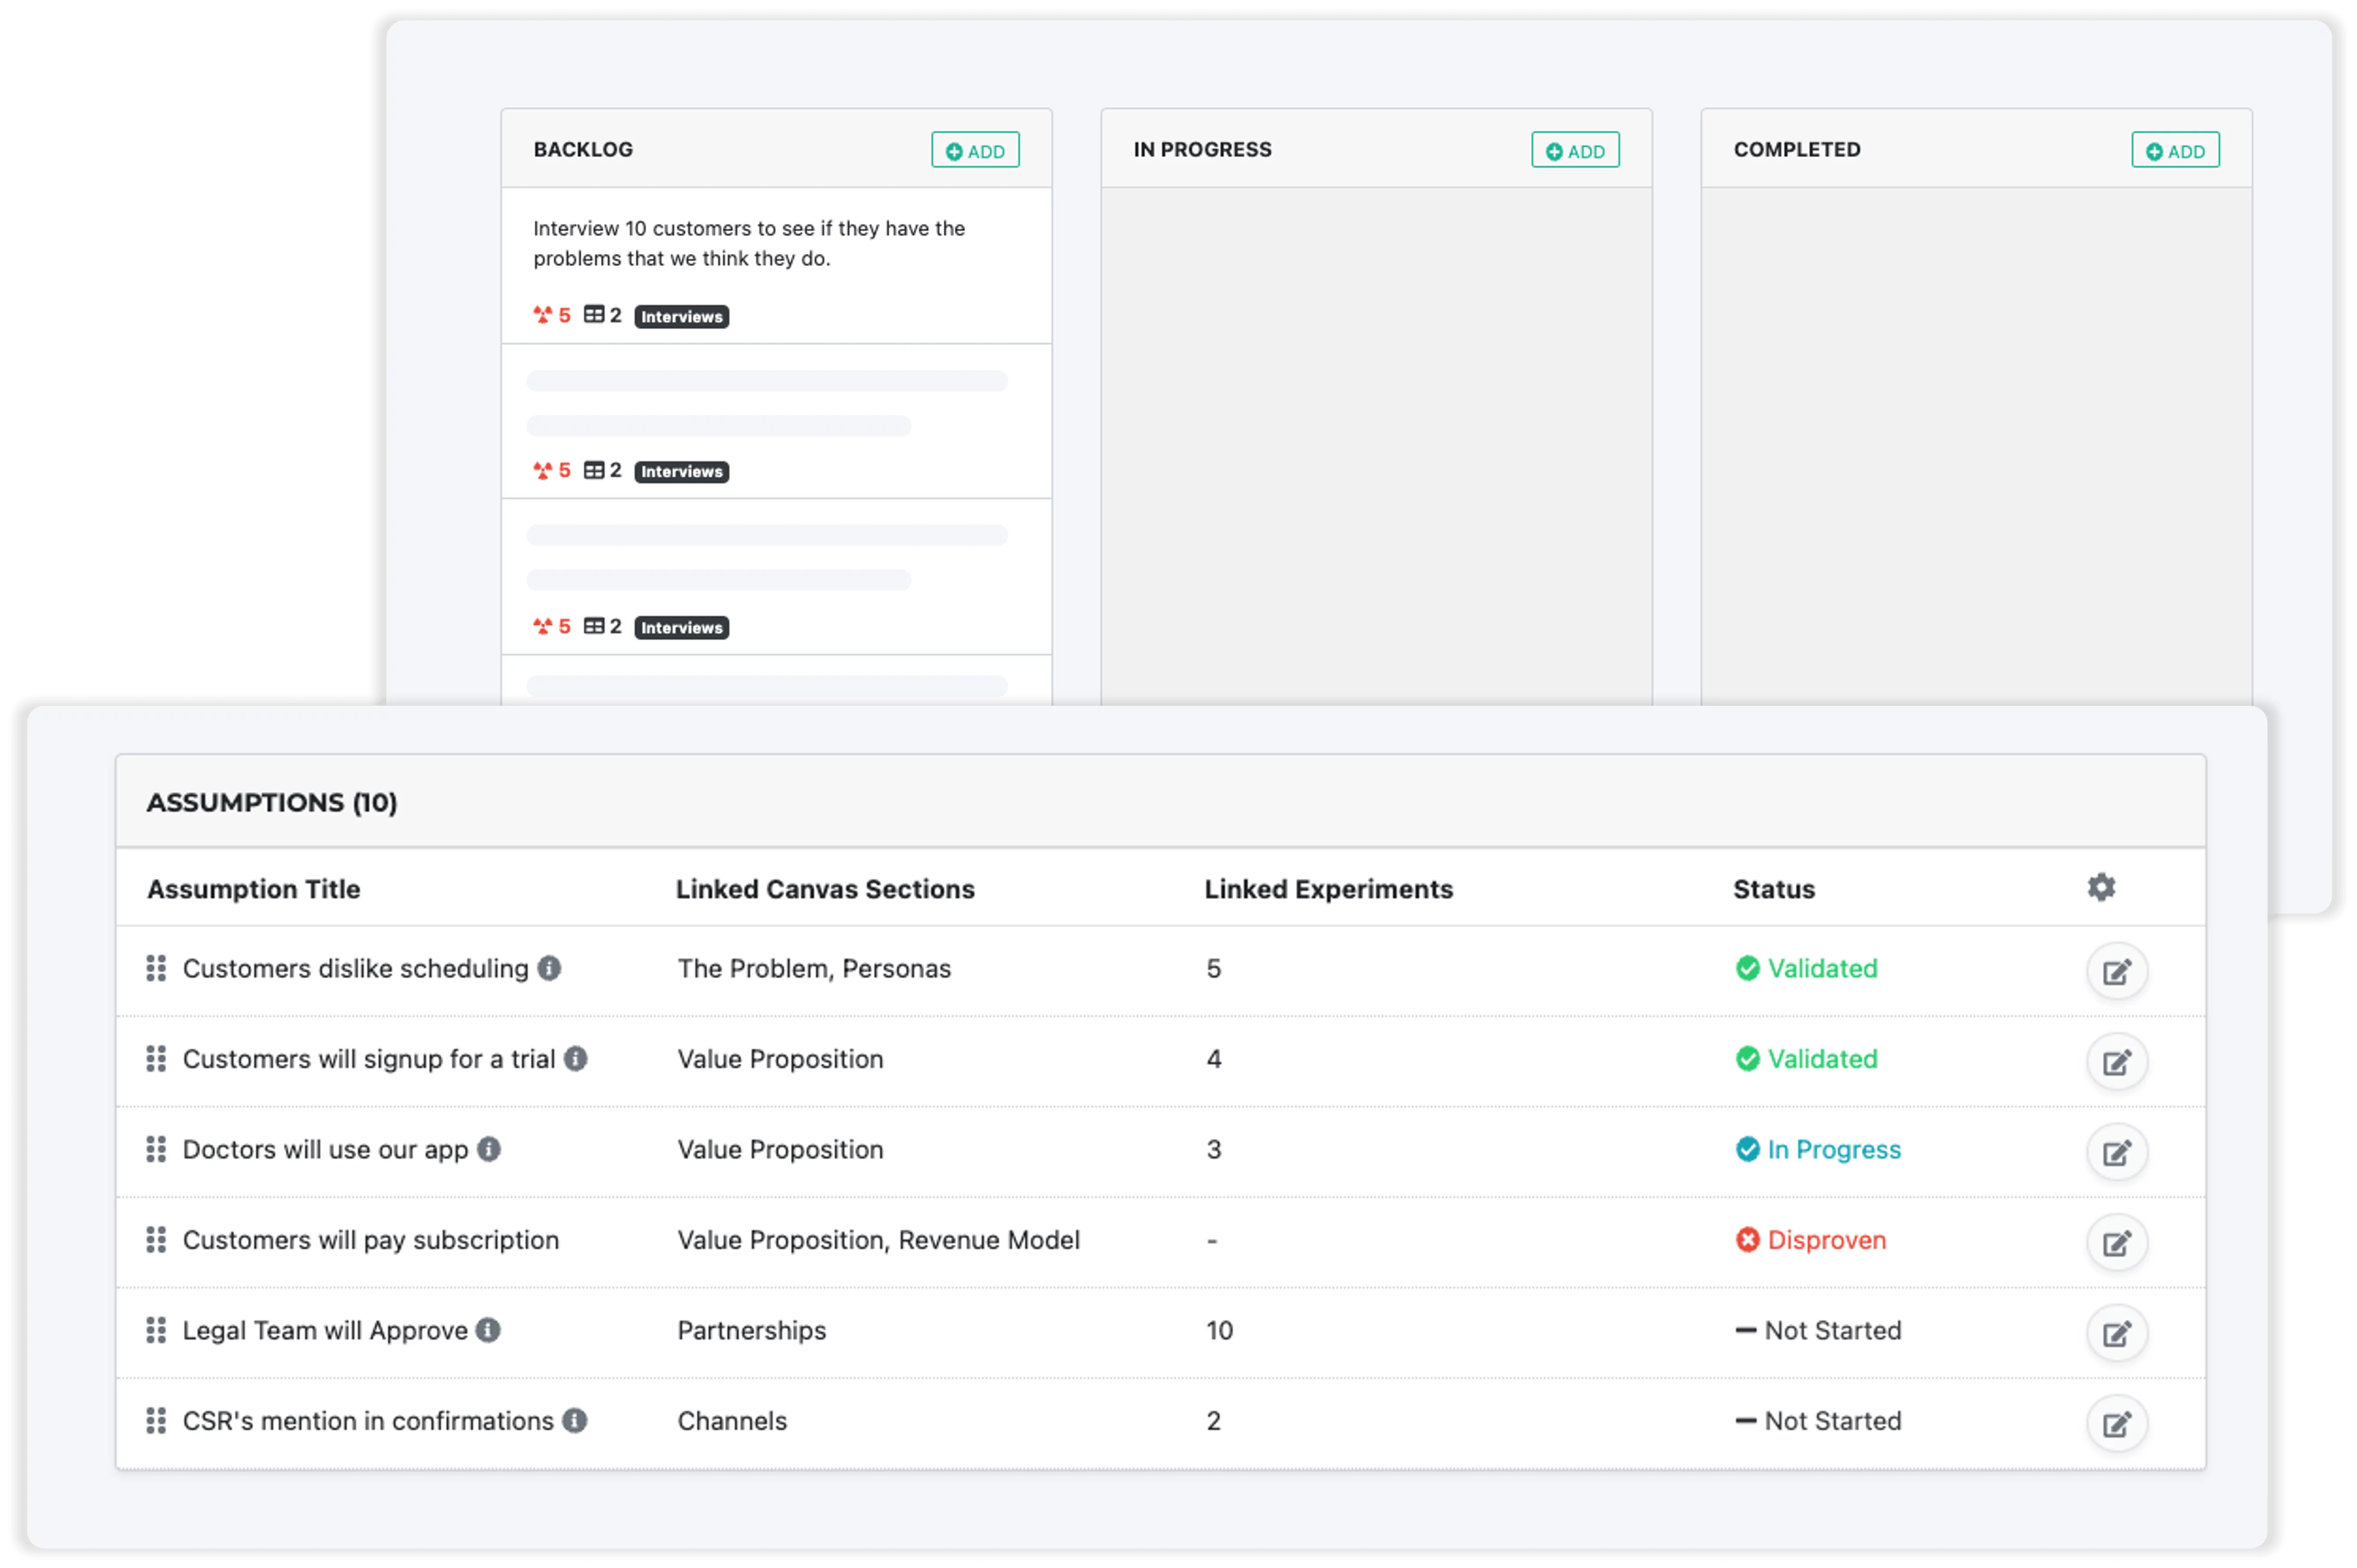Grab the drag handle for Doctors will use our app
This screenshot has width=2357, height=1568.
pyautogui.click(x=156, y=1149)
